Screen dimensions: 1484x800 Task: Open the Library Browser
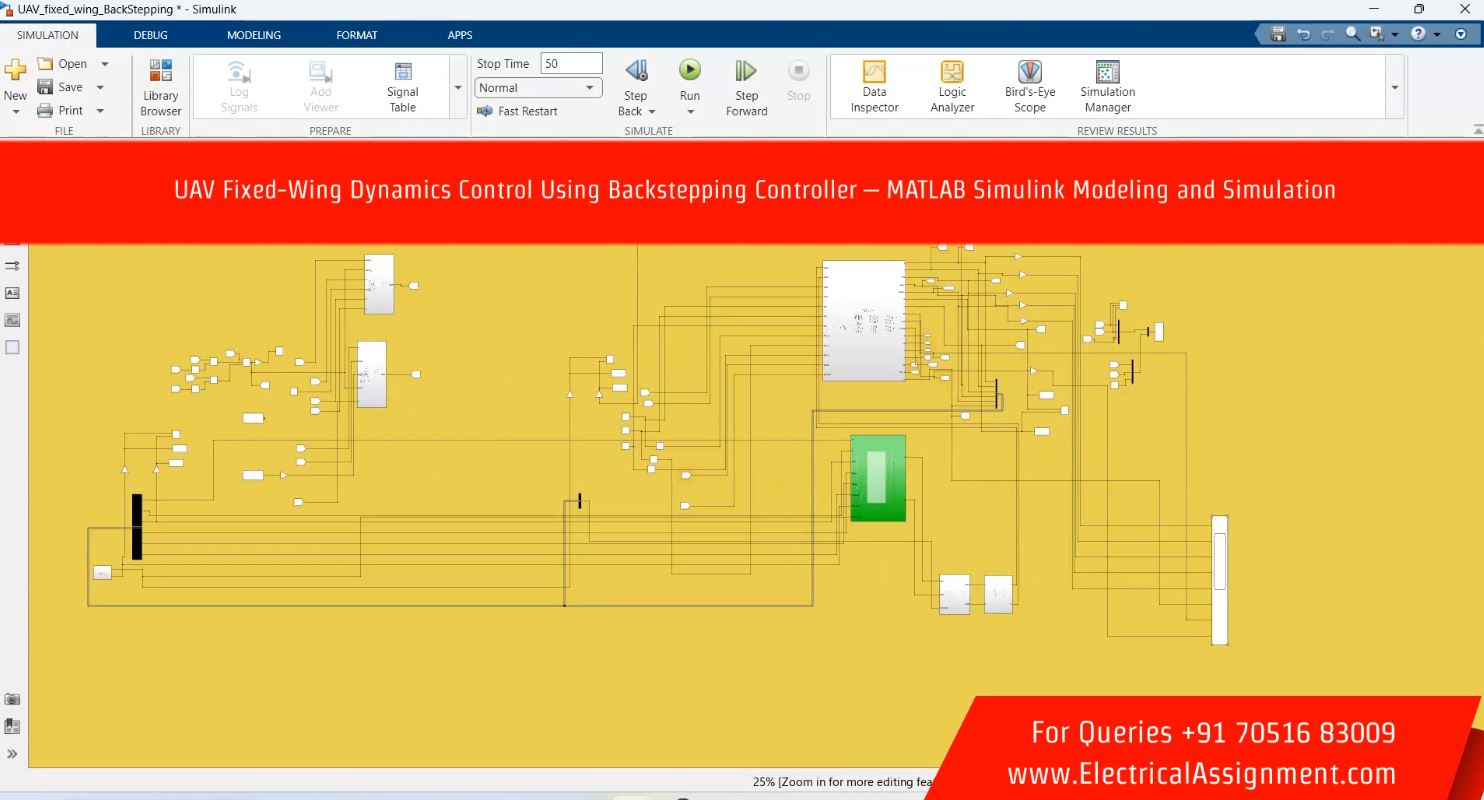click(x=160, y=87)
